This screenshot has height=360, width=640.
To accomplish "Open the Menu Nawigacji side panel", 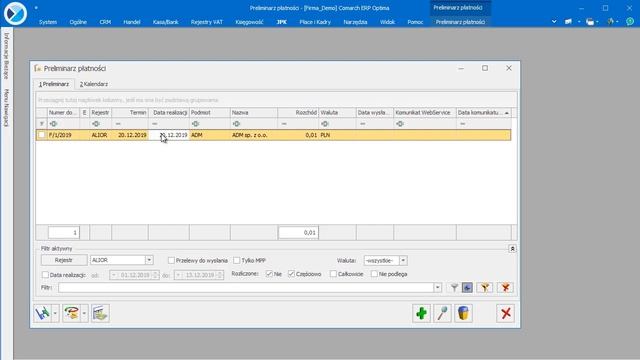I will [6, 108].
